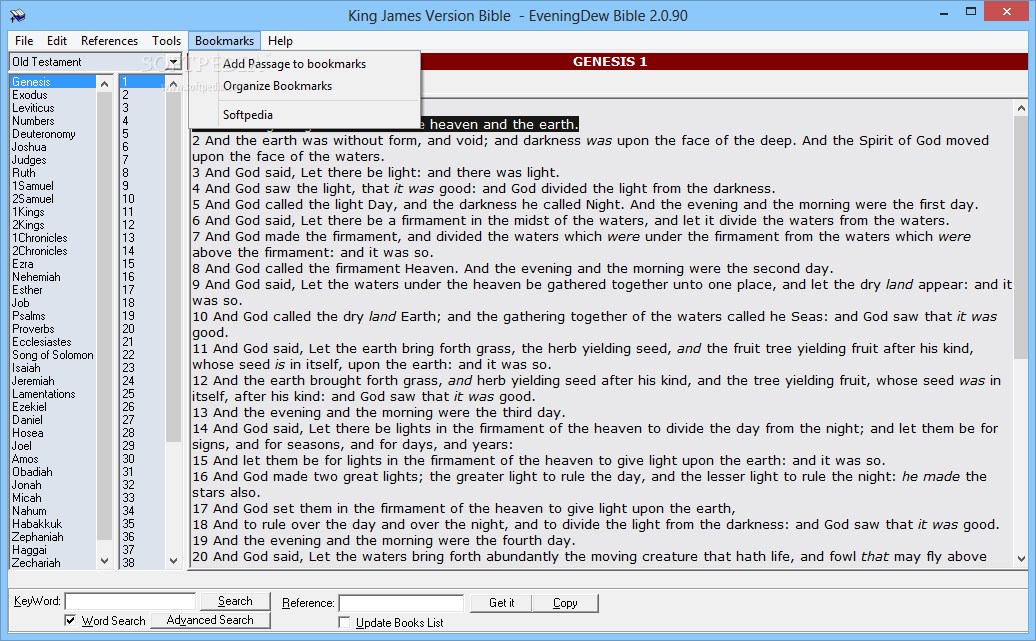1036x641 pixels.
Task: Select Habakkuk in the book list
Action: 53,524
